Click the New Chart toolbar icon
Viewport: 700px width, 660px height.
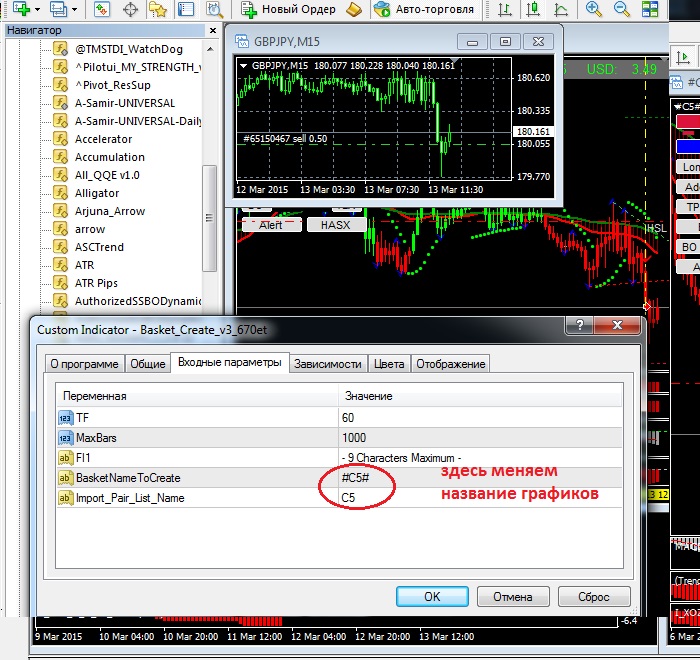pos(21,8)
